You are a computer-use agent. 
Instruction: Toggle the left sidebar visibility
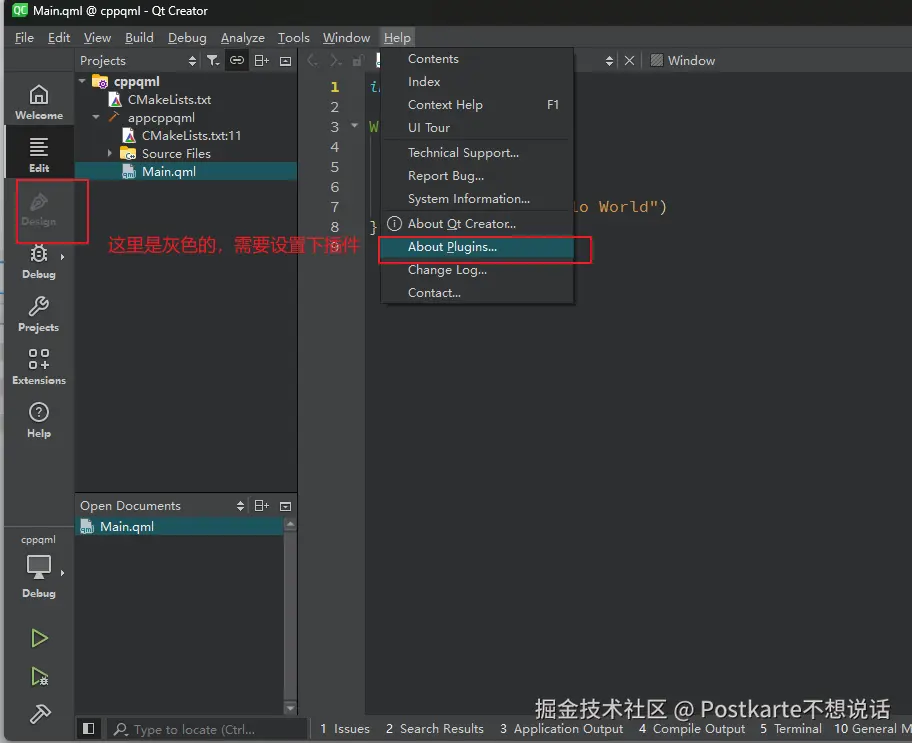(88, 728)
